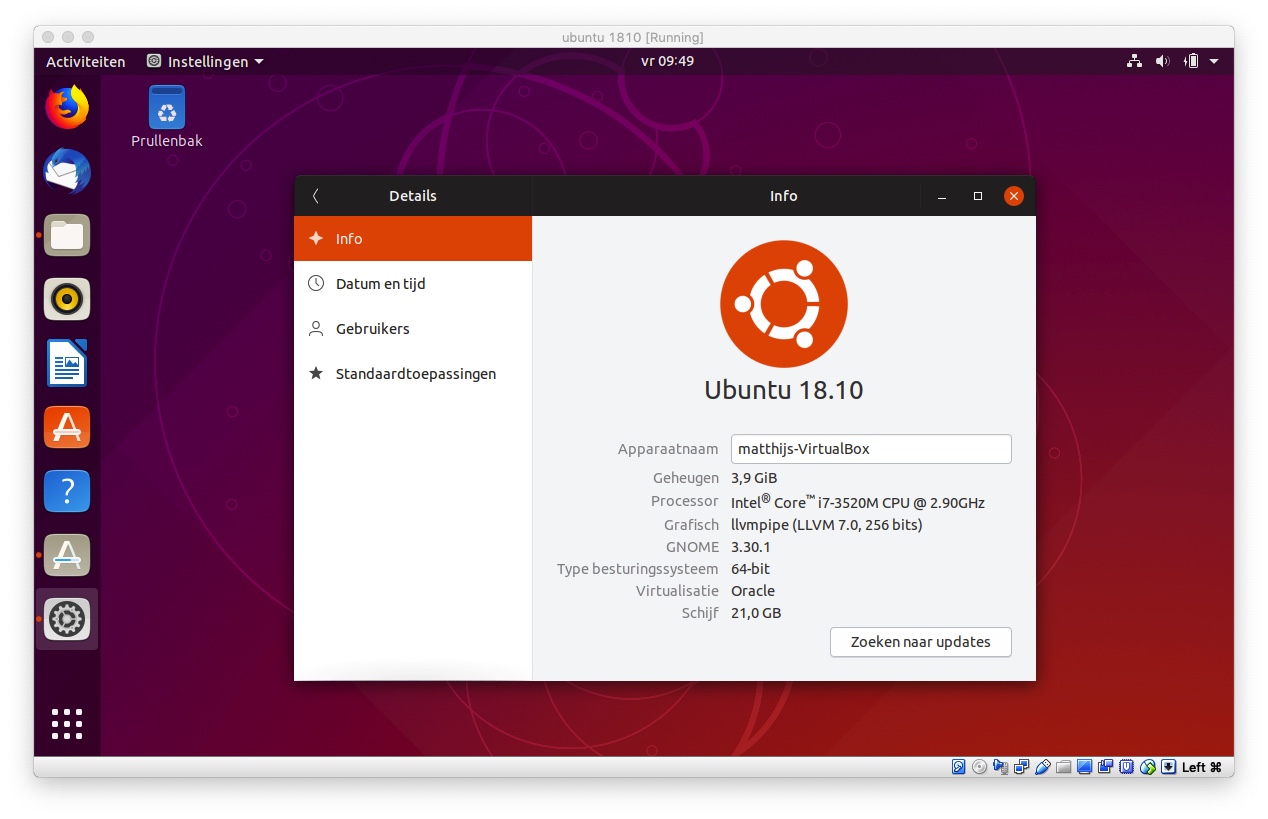
Task: Click the Zoeken naar updates button
Action: point(920,642)
